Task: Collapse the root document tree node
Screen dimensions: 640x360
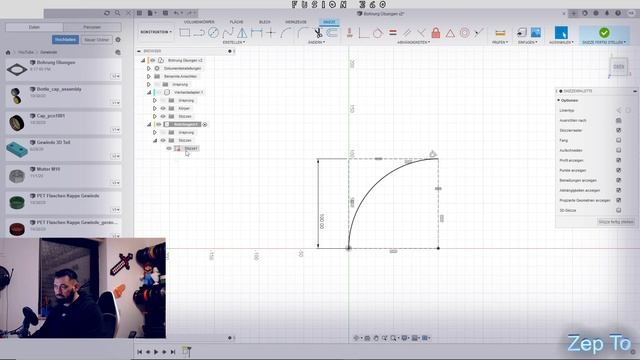Action: tap(143, 60)
